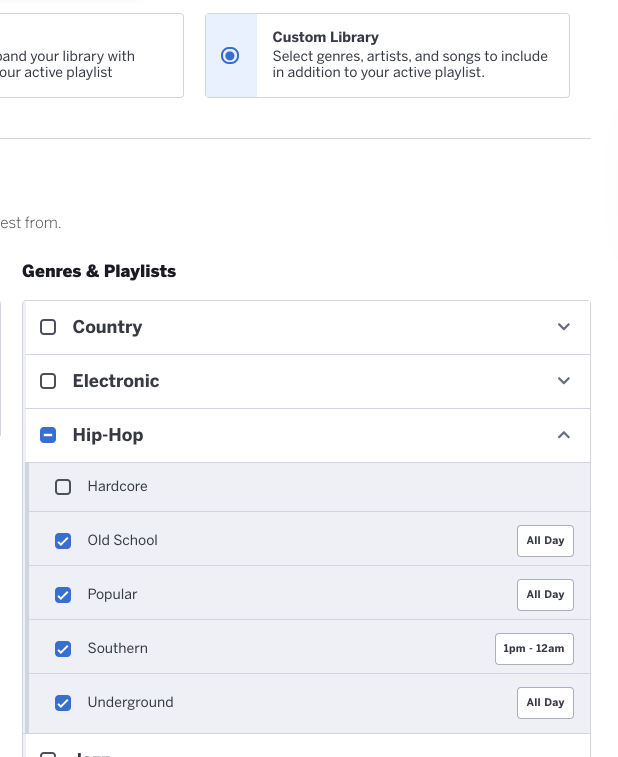Check the Country genre checkbox
The height and width of the screenshot is (757, 618).
point(48,327)
